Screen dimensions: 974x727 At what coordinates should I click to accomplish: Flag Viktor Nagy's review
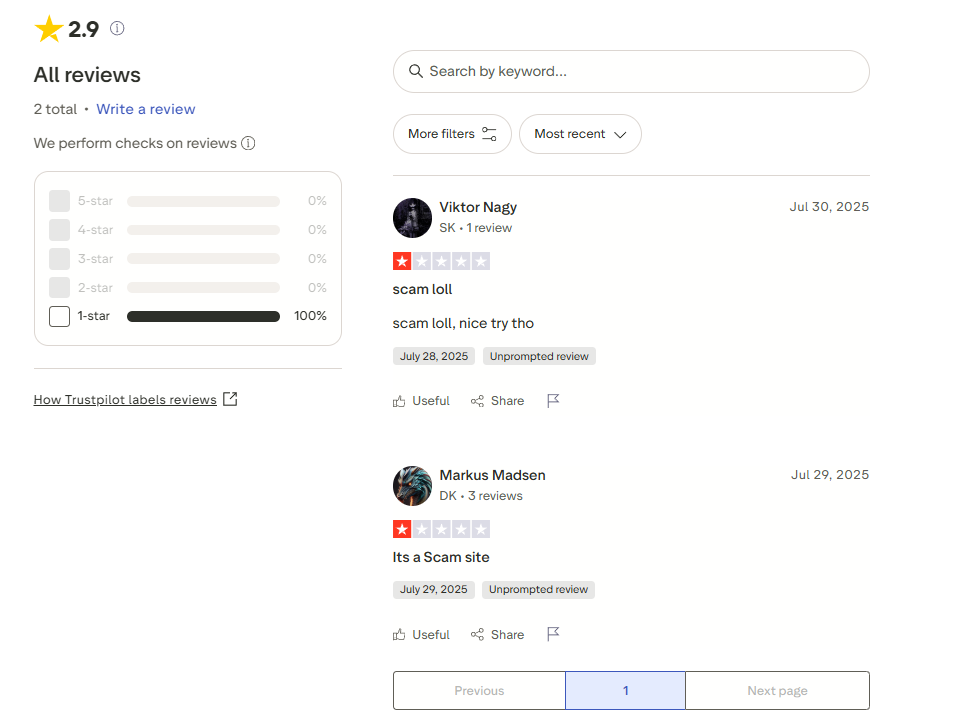[553, 401]
